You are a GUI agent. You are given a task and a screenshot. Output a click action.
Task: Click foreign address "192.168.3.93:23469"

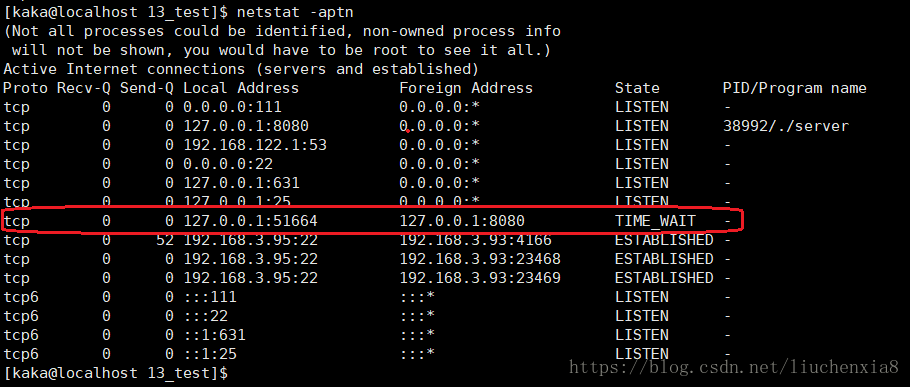480,278
